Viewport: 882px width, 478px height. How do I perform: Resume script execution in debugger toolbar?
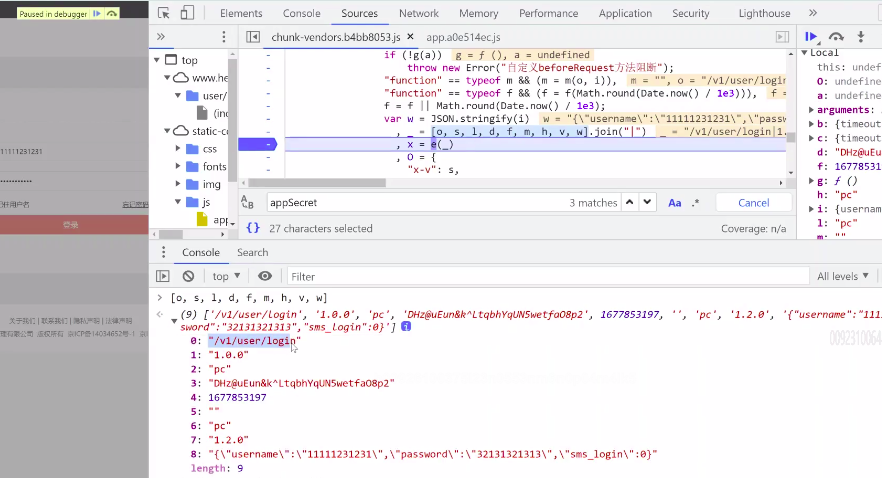(x=811, y=37)
